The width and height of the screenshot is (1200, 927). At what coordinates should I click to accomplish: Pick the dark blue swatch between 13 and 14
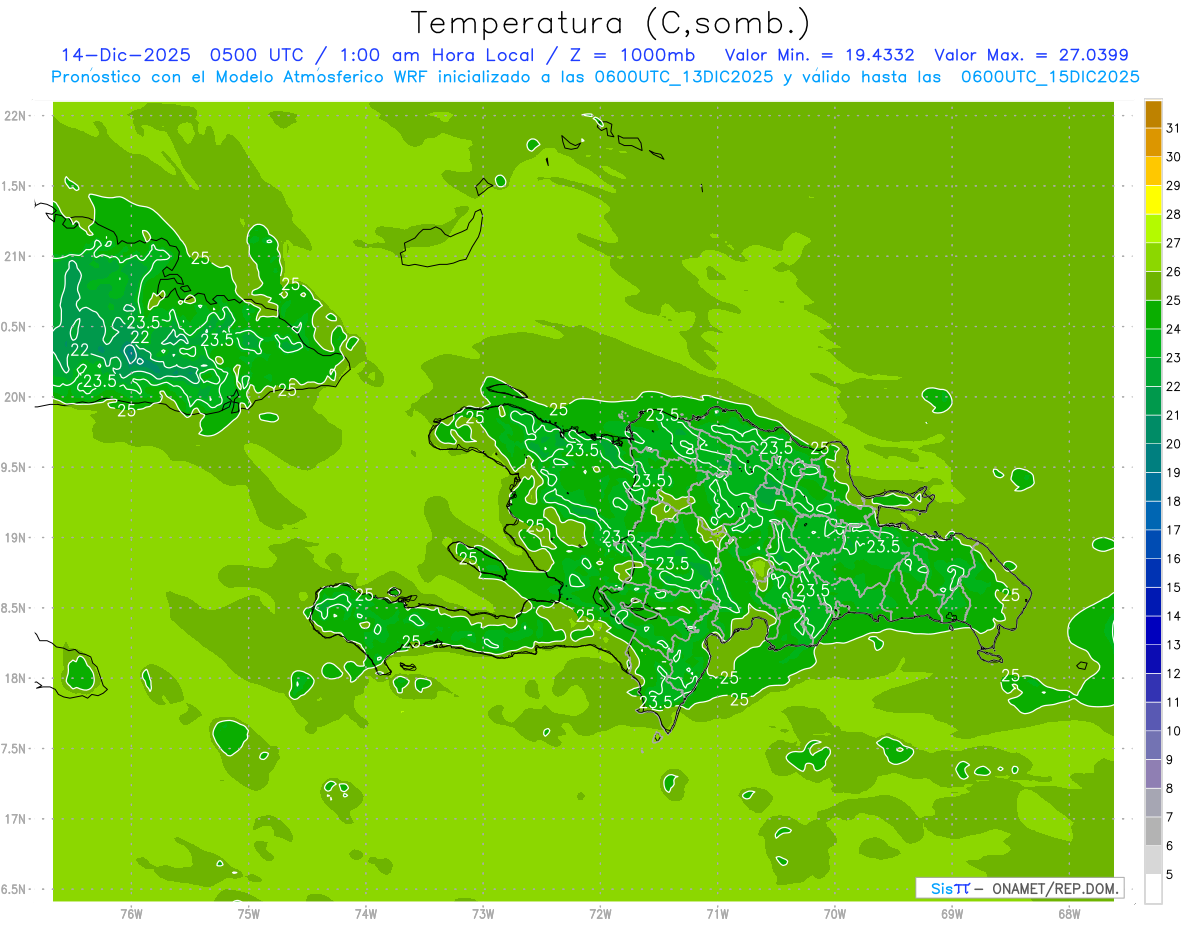pos(1154,630)
